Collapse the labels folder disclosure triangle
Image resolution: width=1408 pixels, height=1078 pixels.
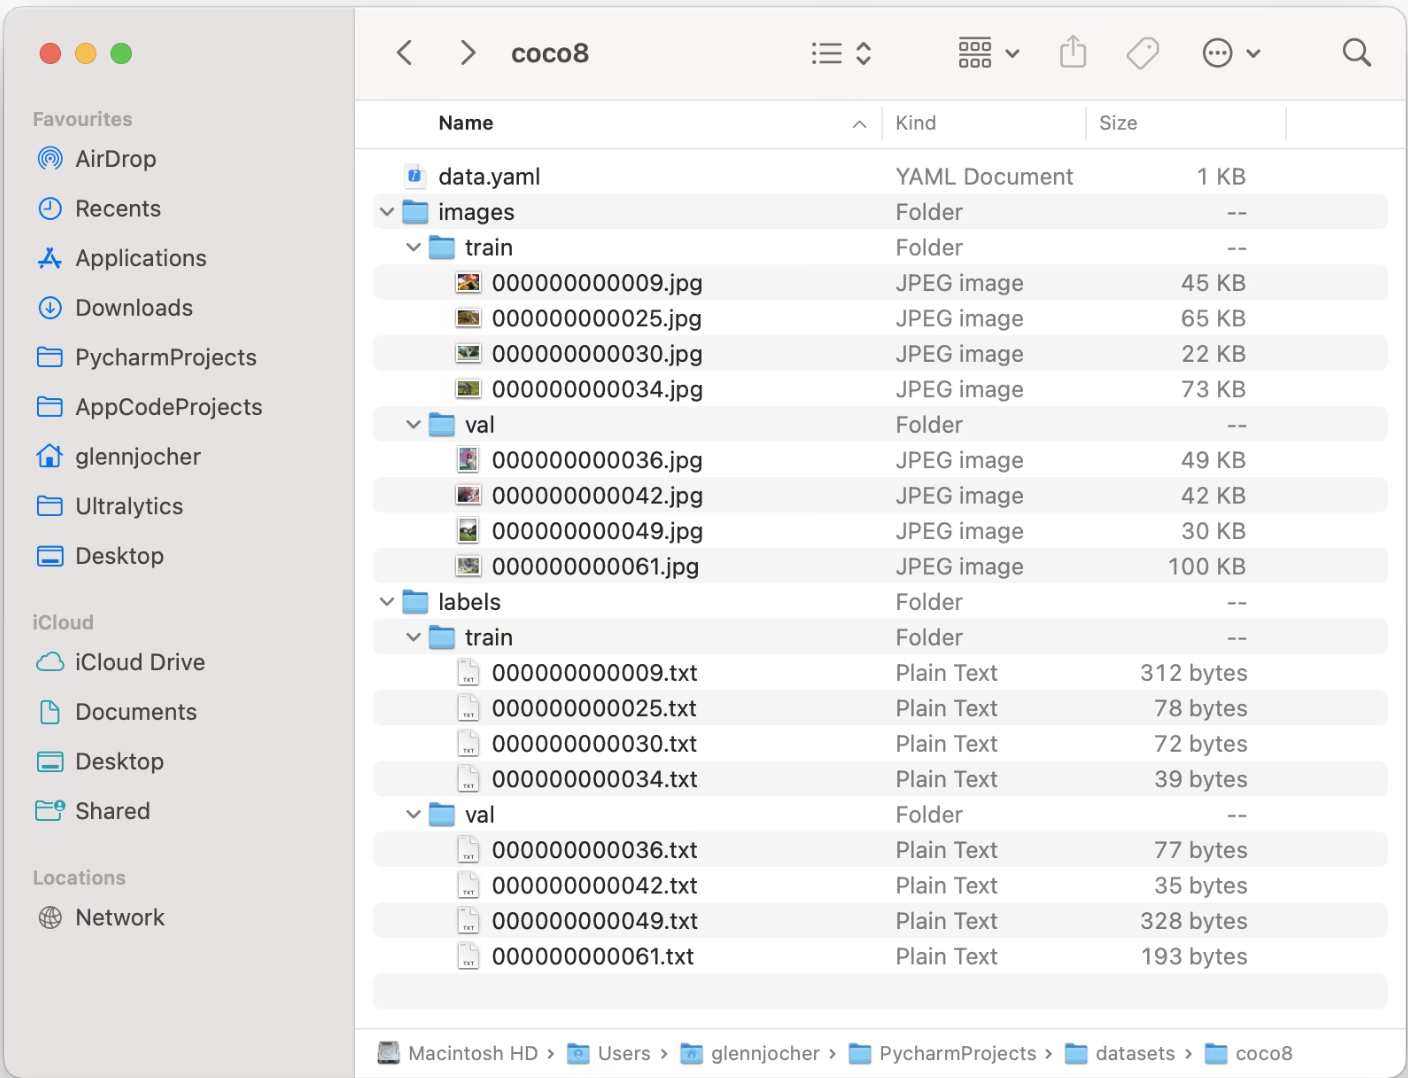(387, 602)
